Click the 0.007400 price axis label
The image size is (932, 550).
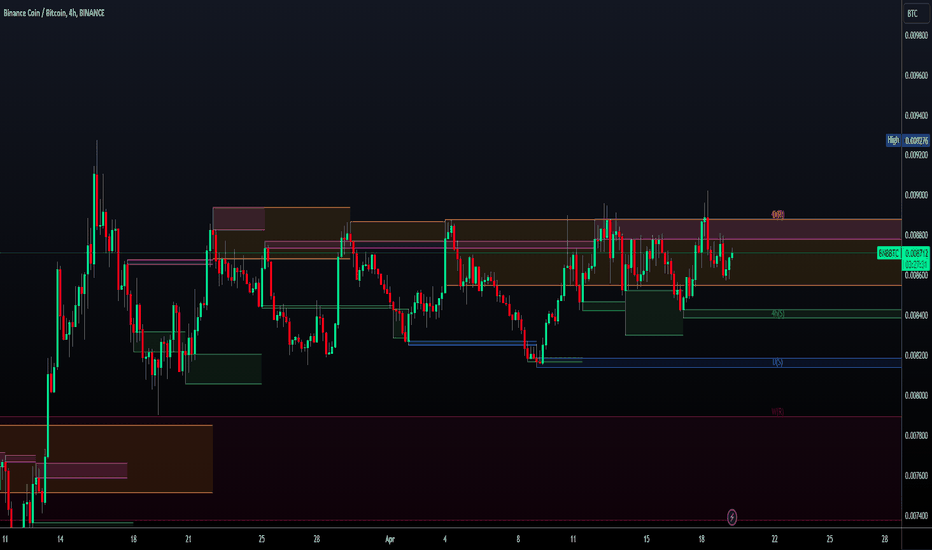point(916,516)
